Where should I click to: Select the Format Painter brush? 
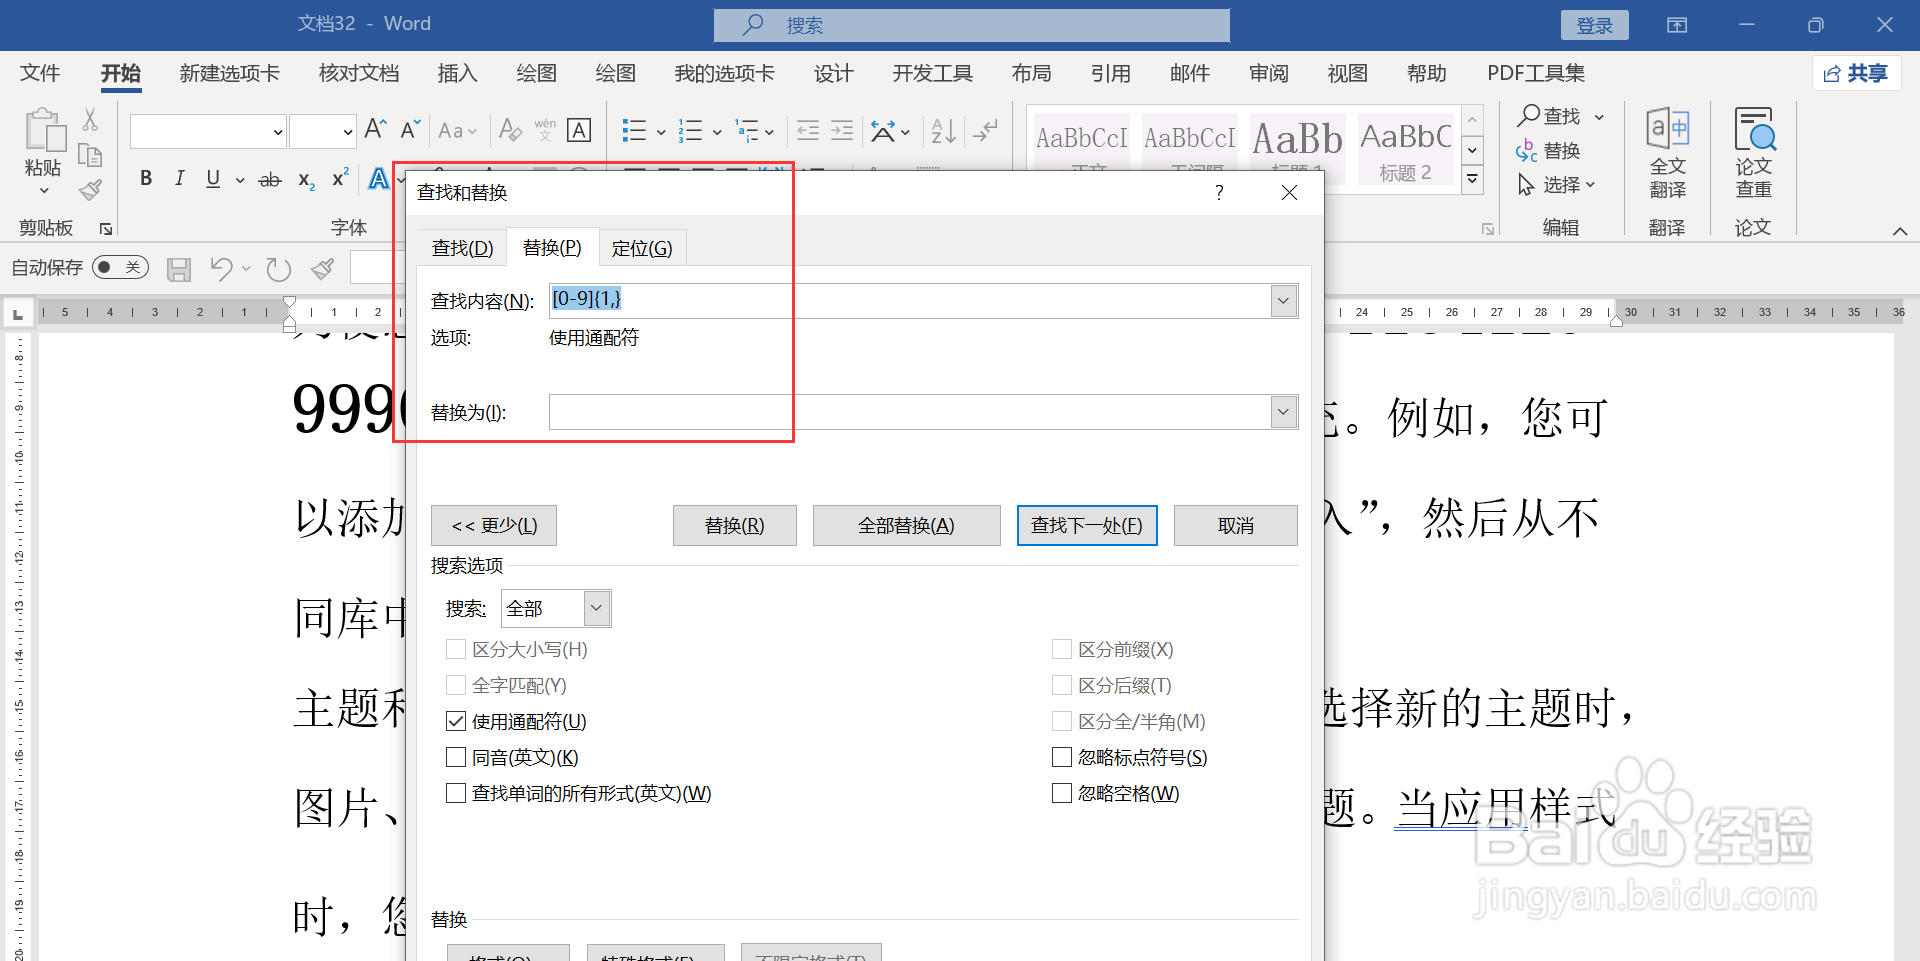tap(91, 189)
